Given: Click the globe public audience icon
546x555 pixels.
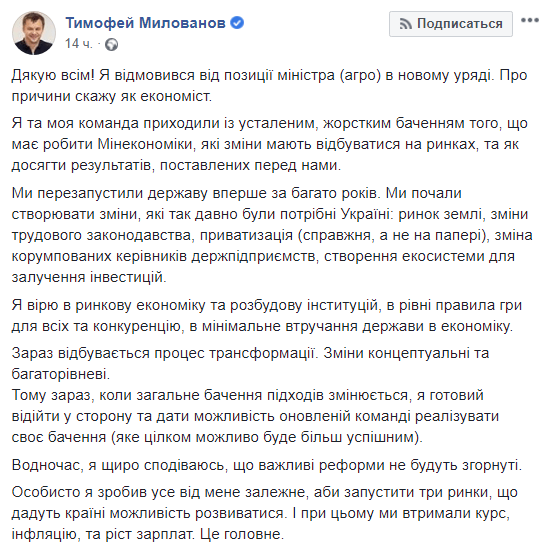Looking at the screenshot, I should click(x=111, y=44).
